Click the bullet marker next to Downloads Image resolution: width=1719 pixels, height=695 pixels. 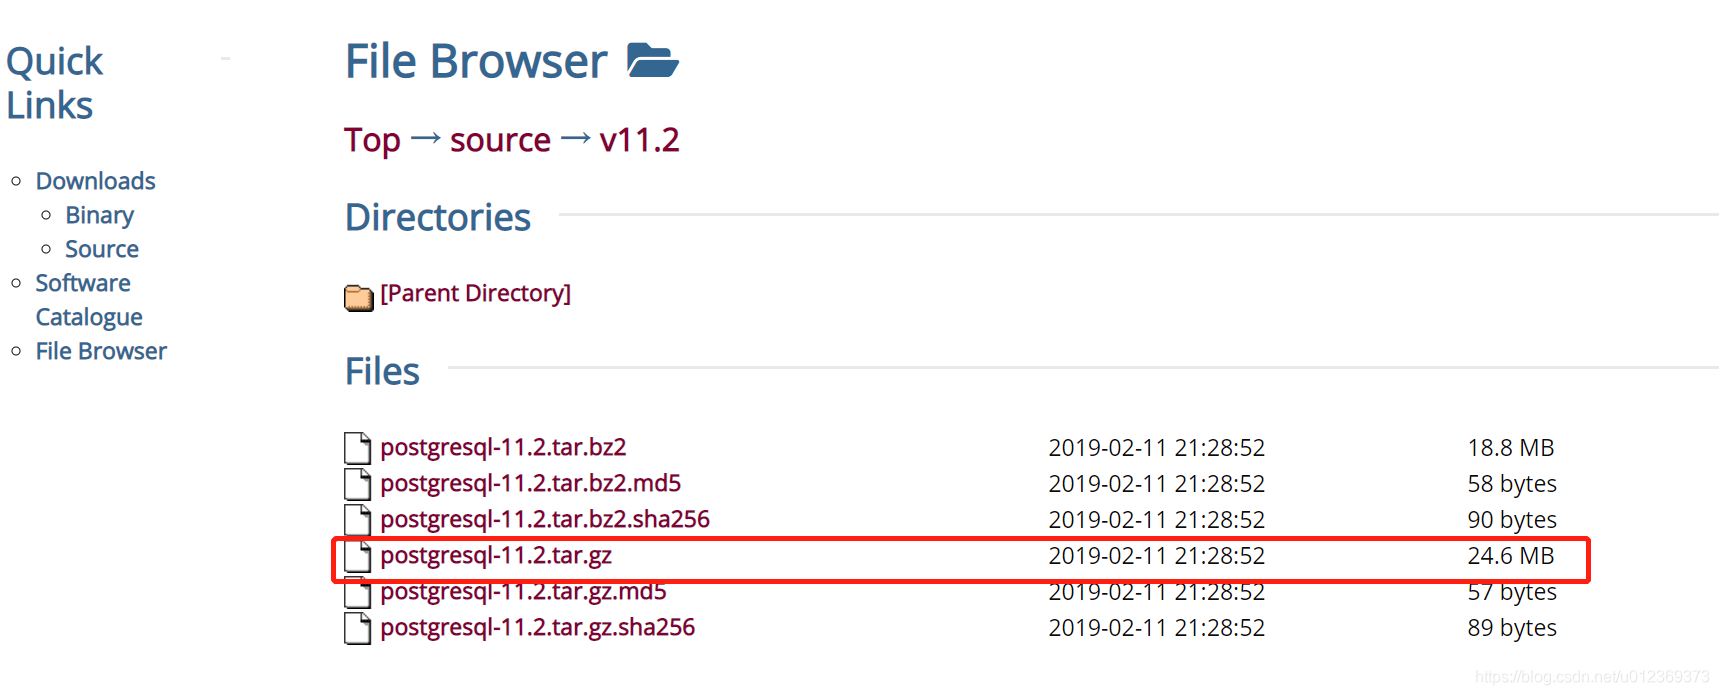pyautogui.click(x=15, y=179)
